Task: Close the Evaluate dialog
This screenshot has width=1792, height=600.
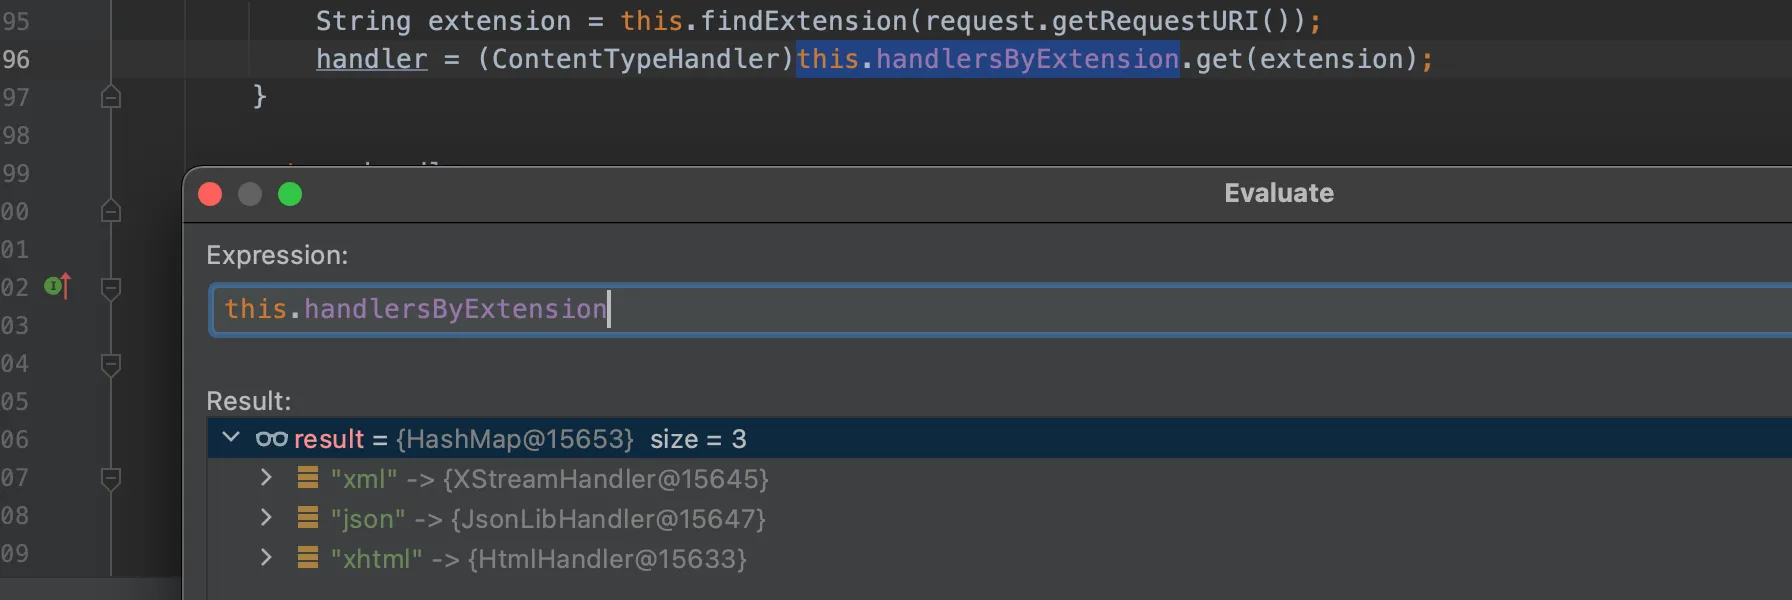Action: [x=210, y=194]
